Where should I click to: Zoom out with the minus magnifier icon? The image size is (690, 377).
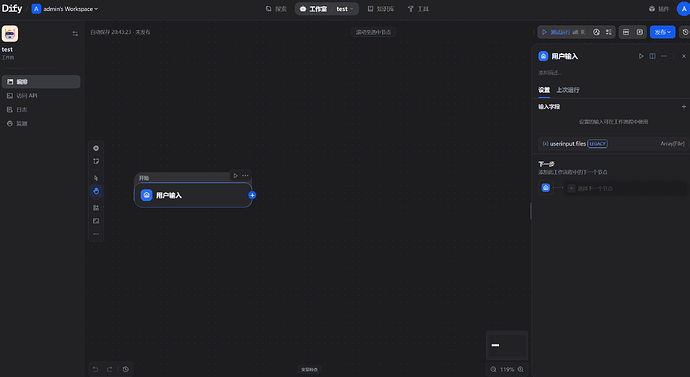tap(493, 370)
